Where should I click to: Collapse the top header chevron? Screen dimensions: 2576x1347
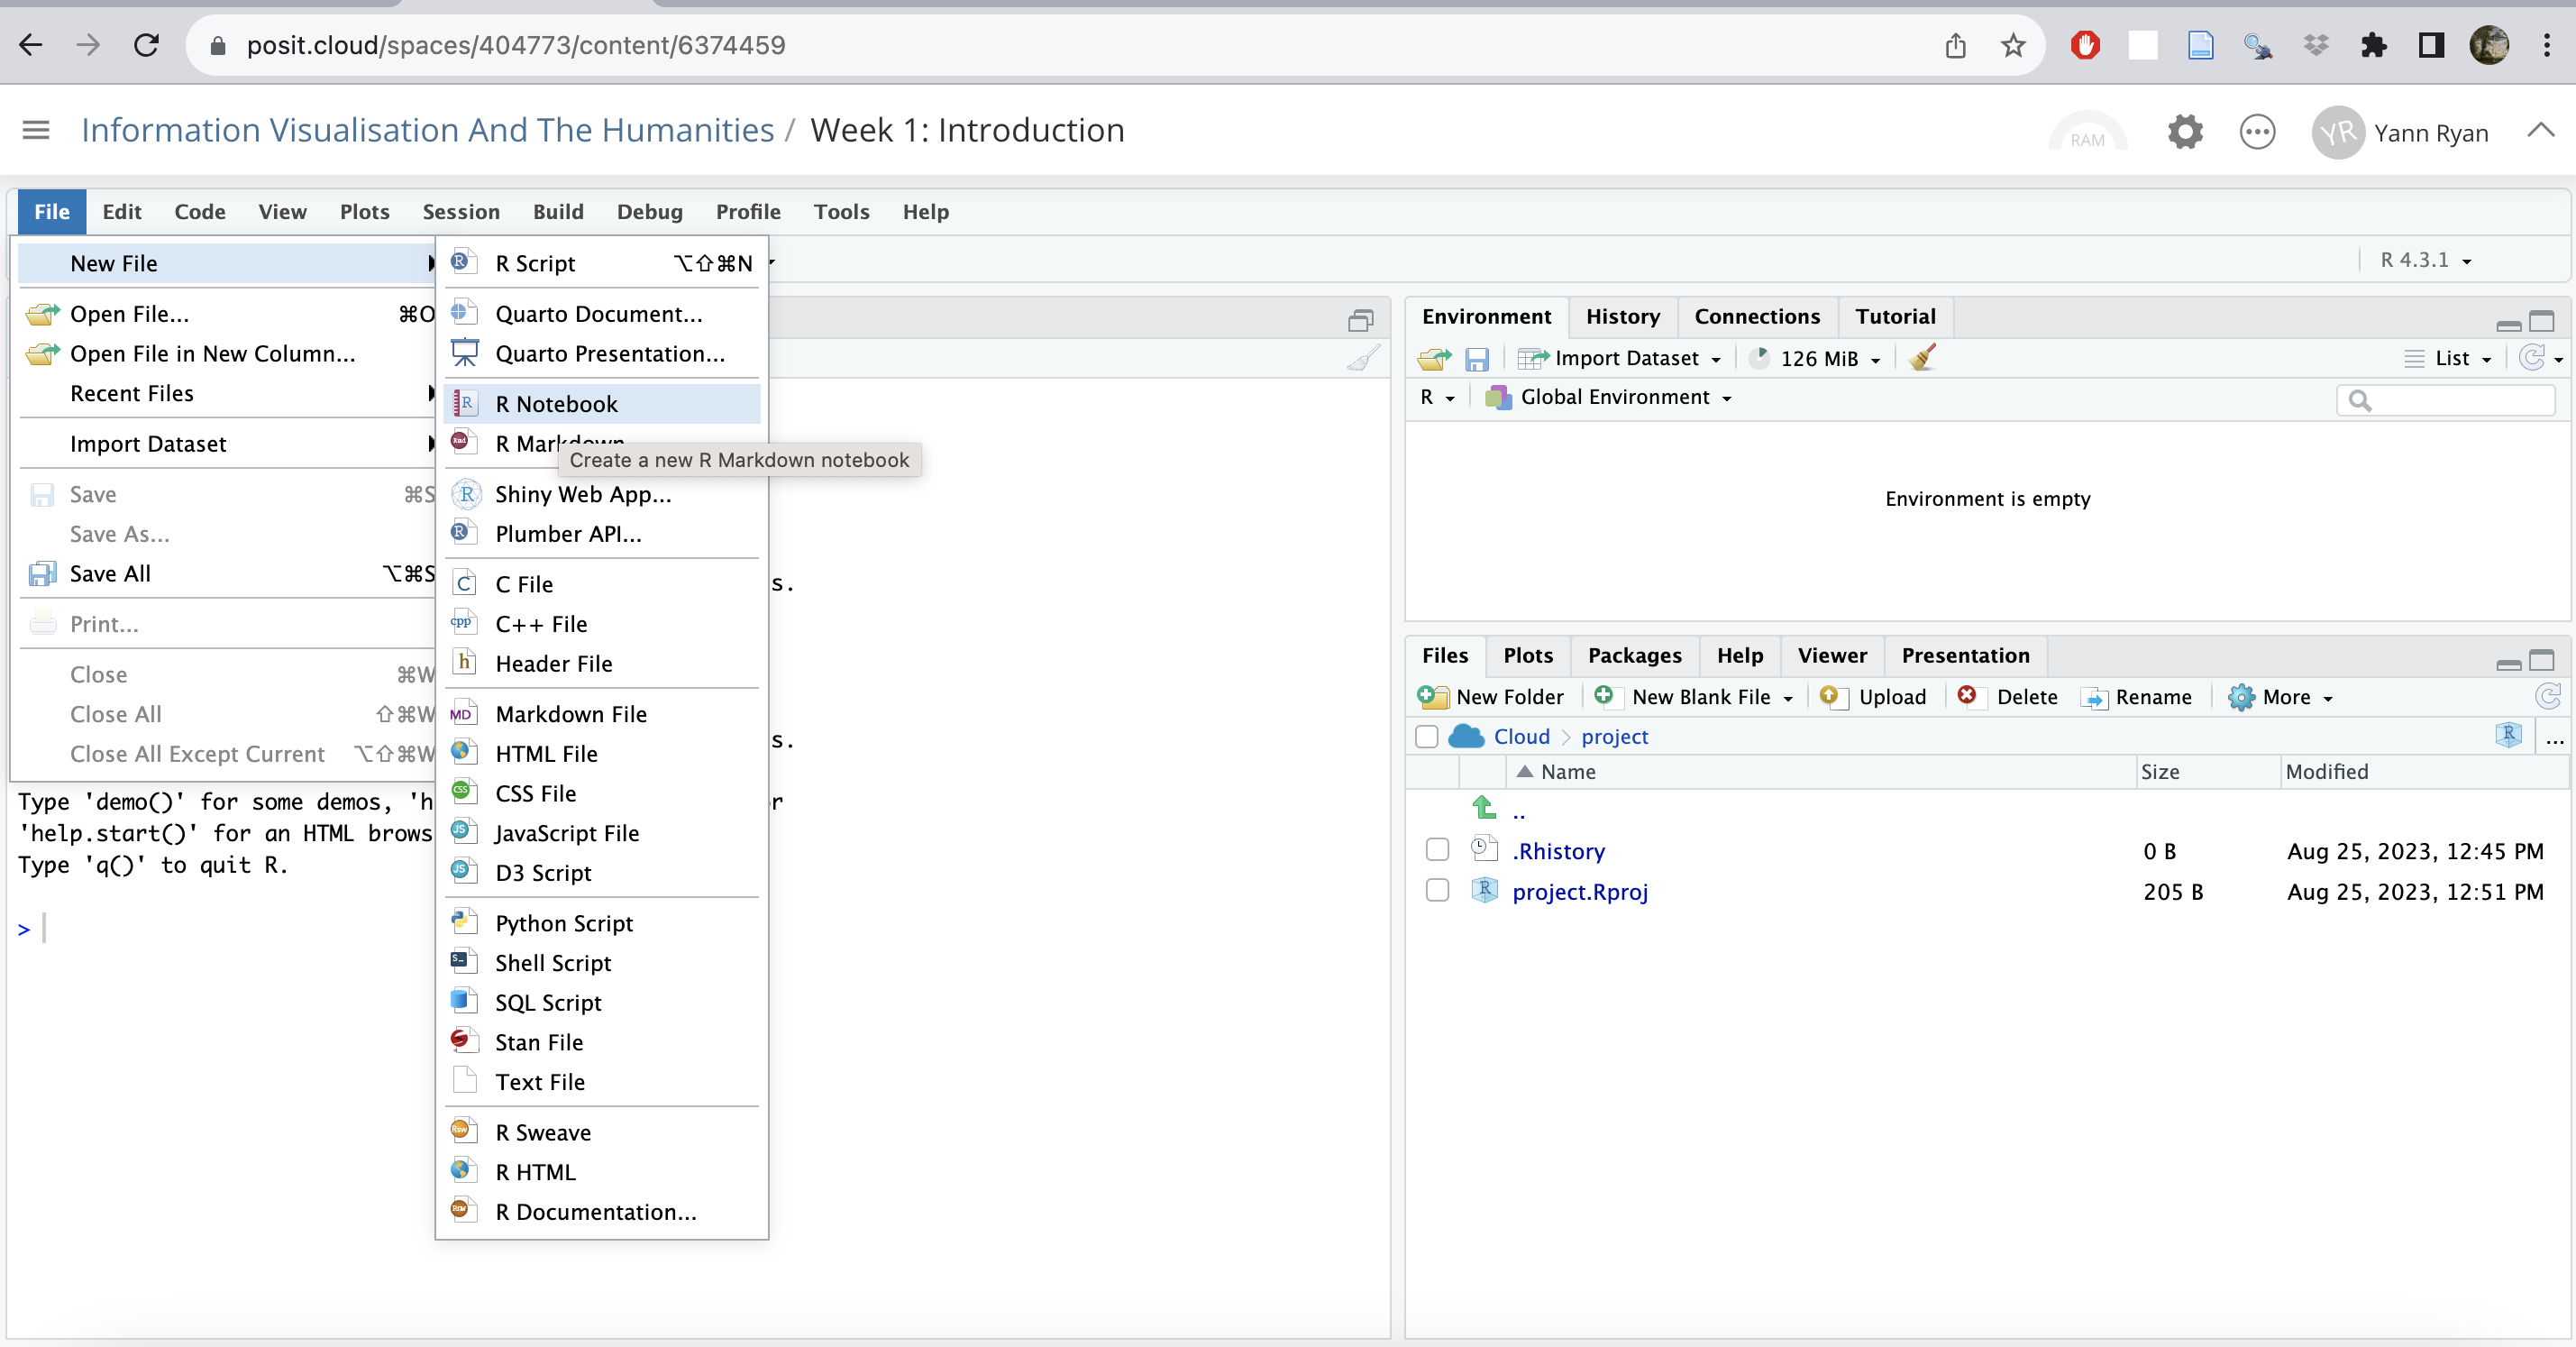(x=2540, y=130)
